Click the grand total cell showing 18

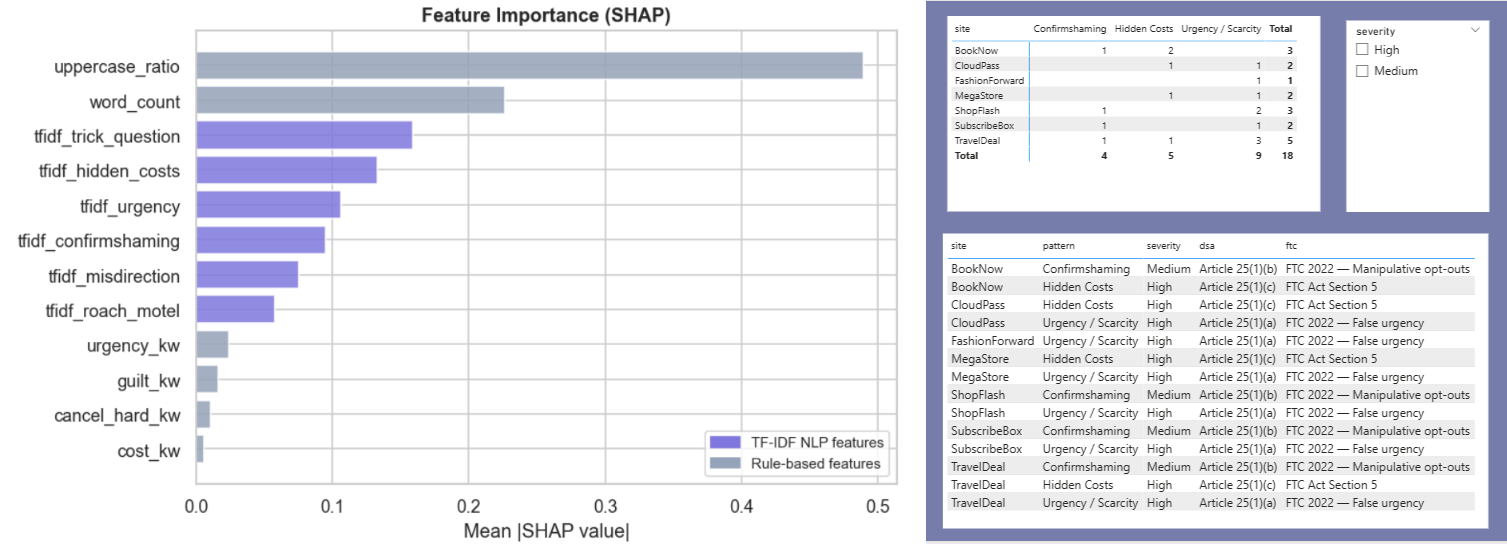[x=1286, y=156]
